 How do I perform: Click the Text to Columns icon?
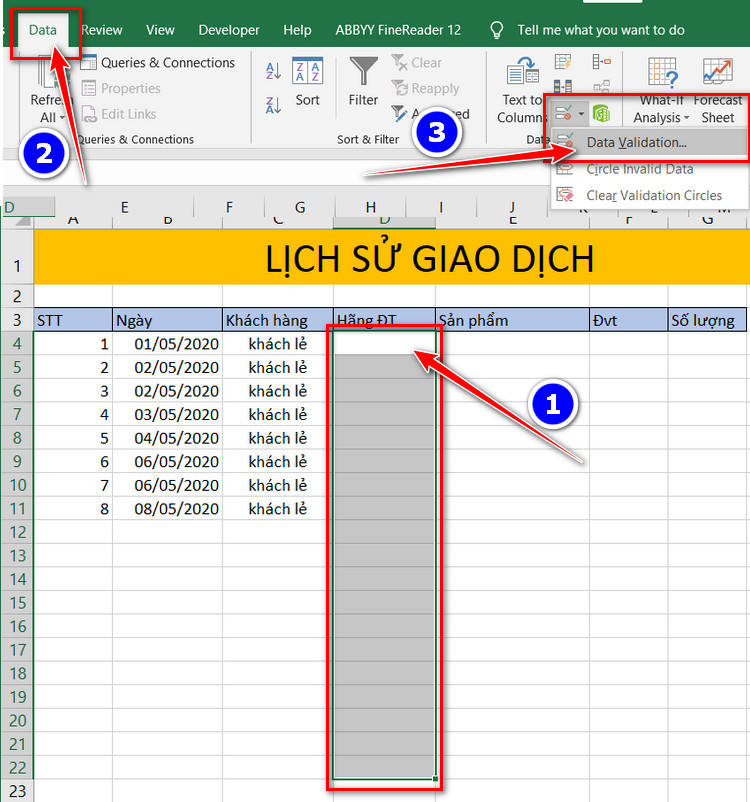[522, 71]
